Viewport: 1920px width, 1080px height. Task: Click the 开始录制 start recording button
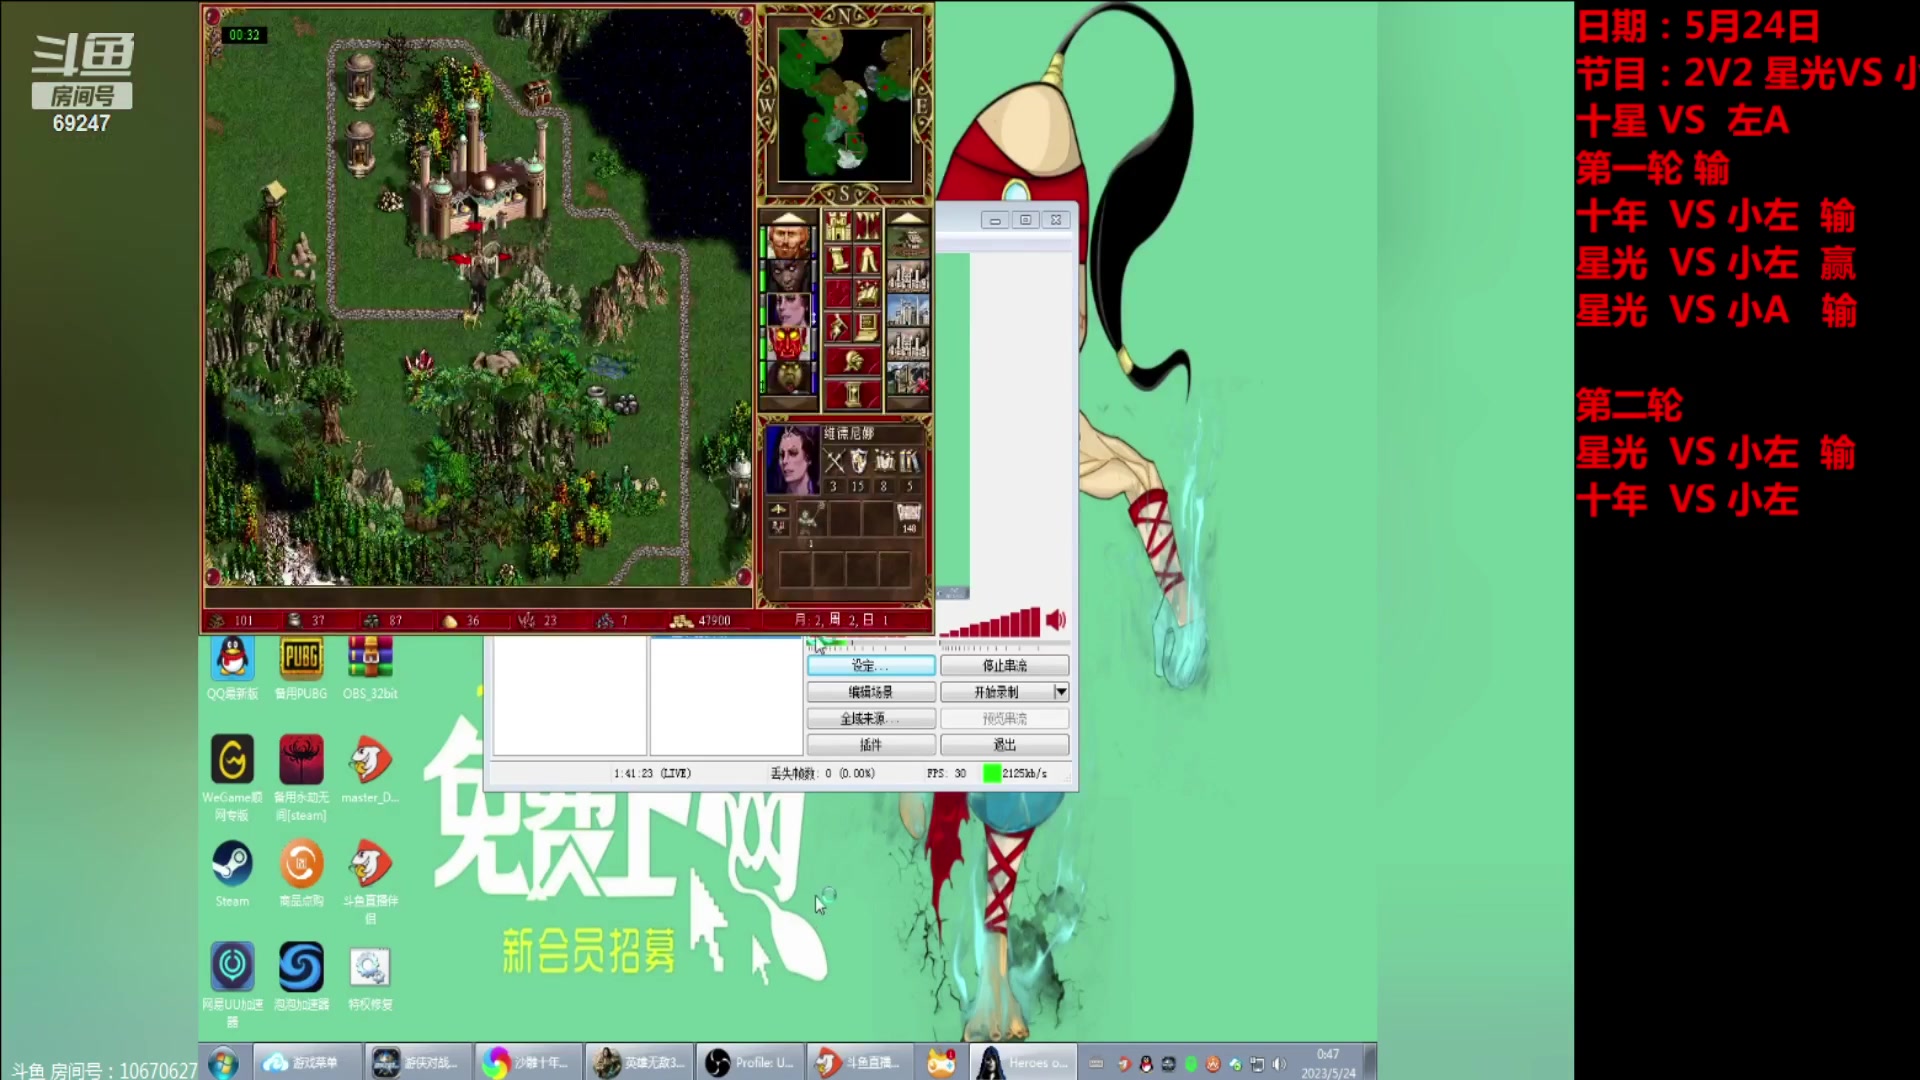996,692
